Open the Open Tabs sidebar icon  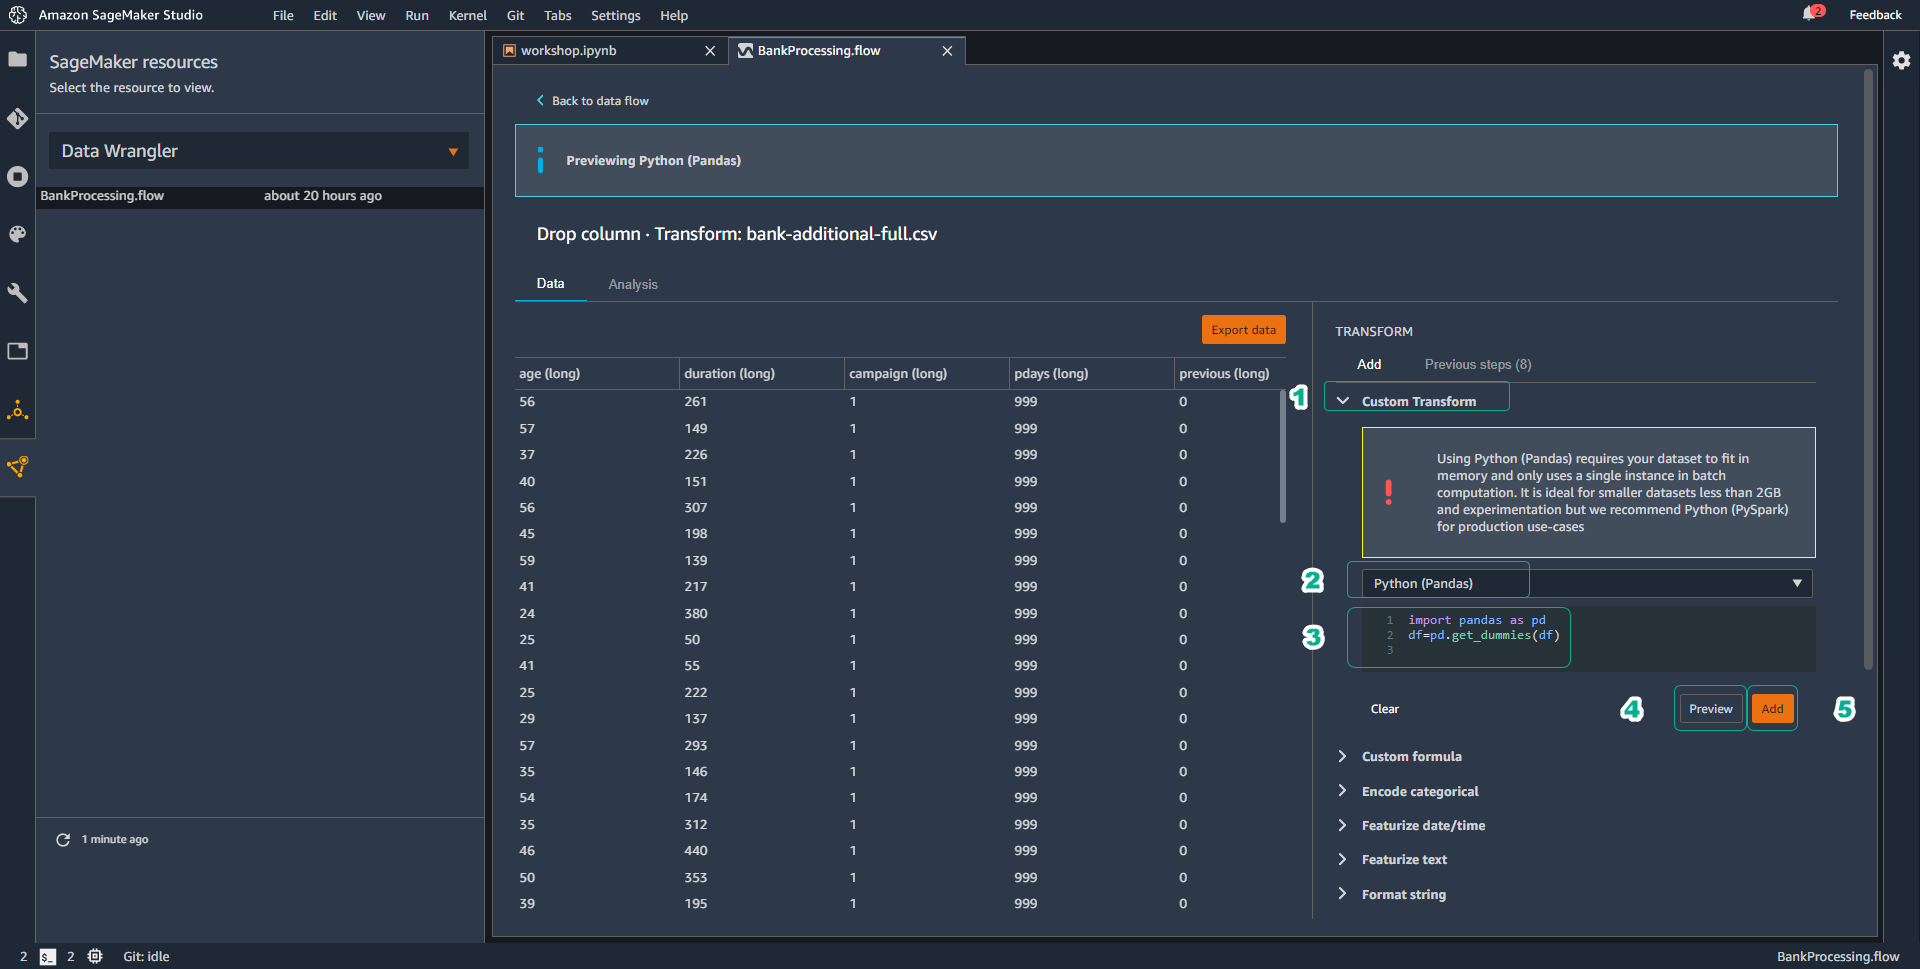tap(17, 351)
